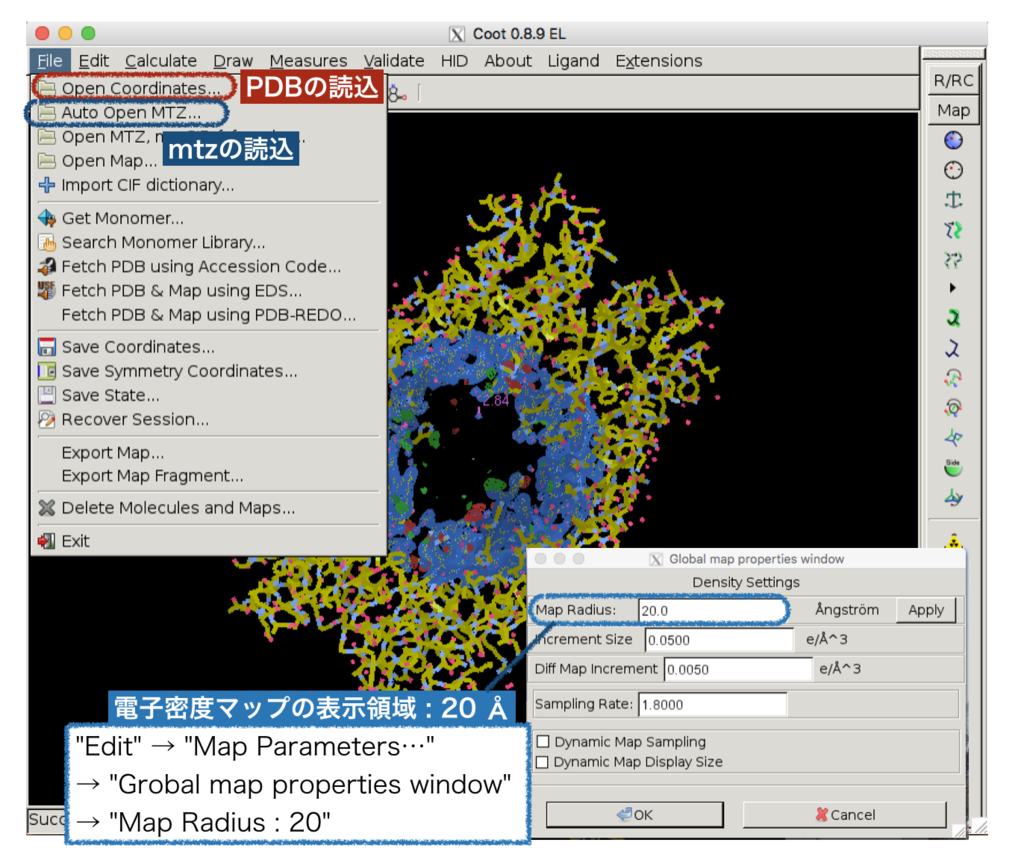Click the R/RC toolbar button

tap(953, 80)
